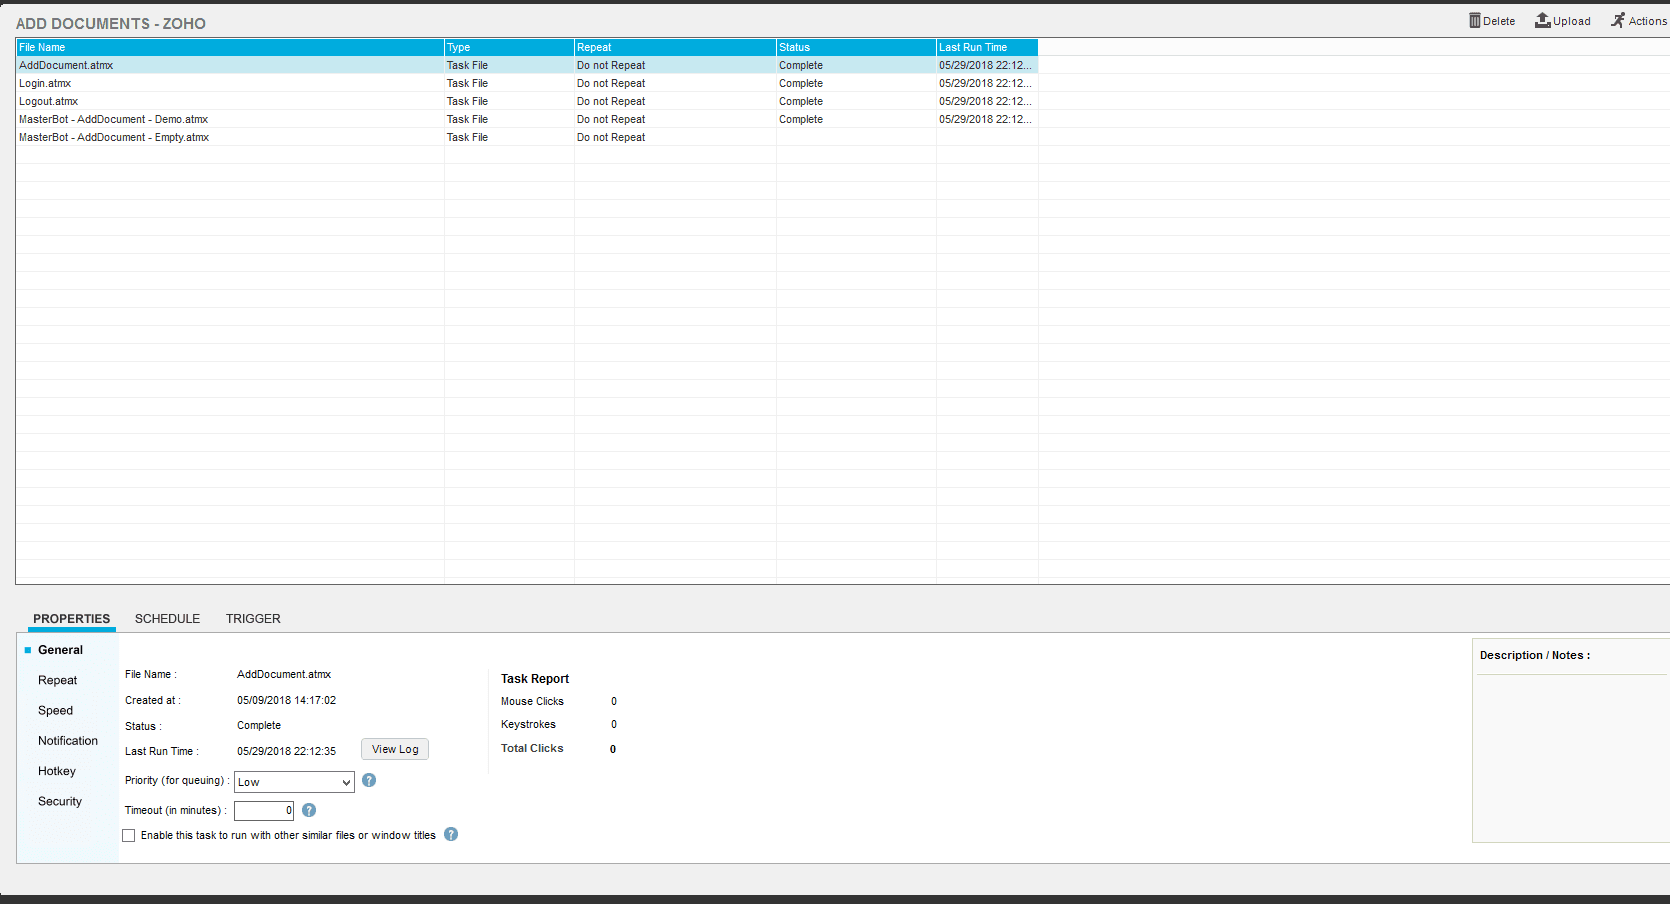Sort by the Last Run Time column header
Image resolution: width=1670 pixels, height=904 pixels.
(987, 47)
